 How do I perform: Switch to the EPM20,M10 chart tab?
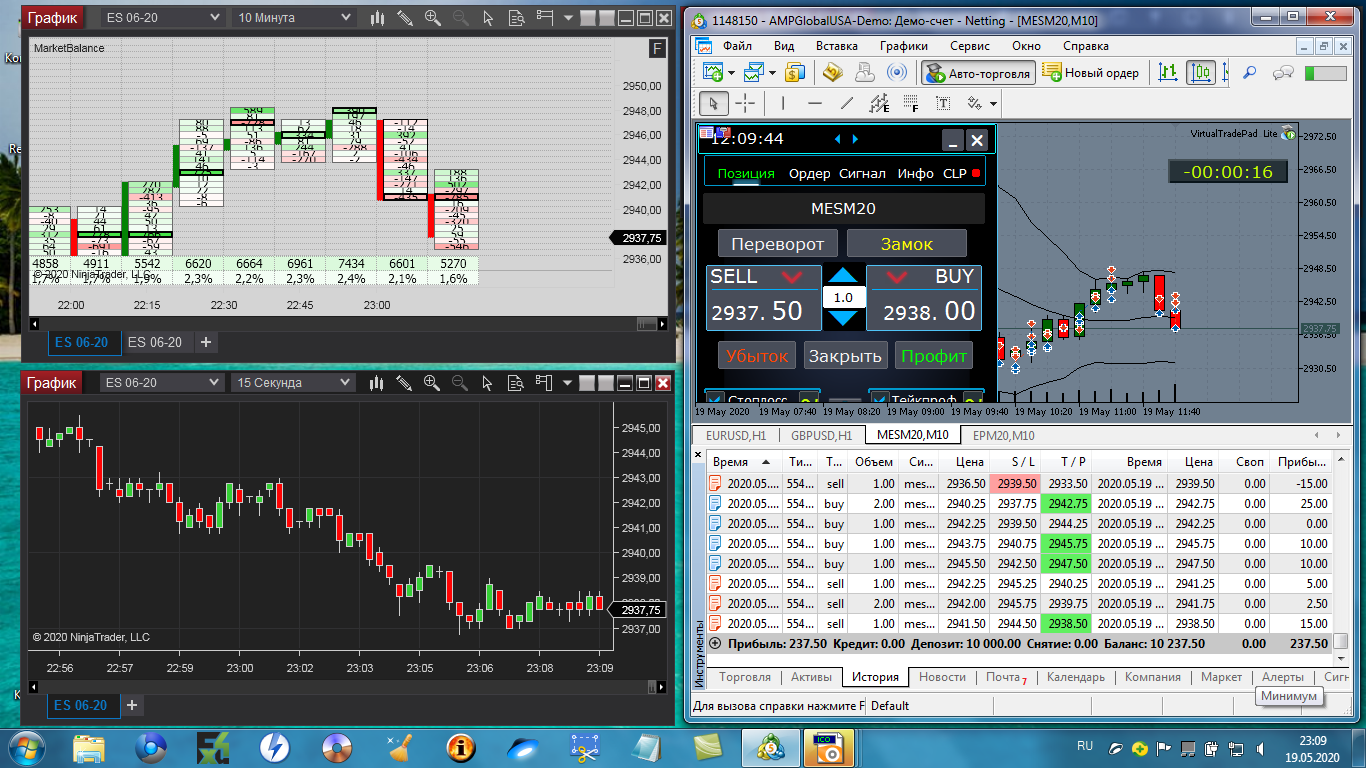pyautogui.click(x=1003, y=436)
